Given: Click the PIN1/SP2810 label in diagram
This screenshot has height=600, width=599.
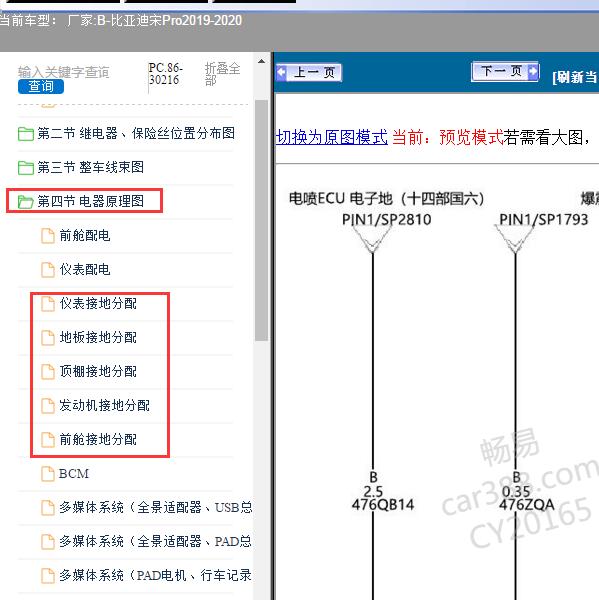Looking at the screenshot, I should pos(387,220).
